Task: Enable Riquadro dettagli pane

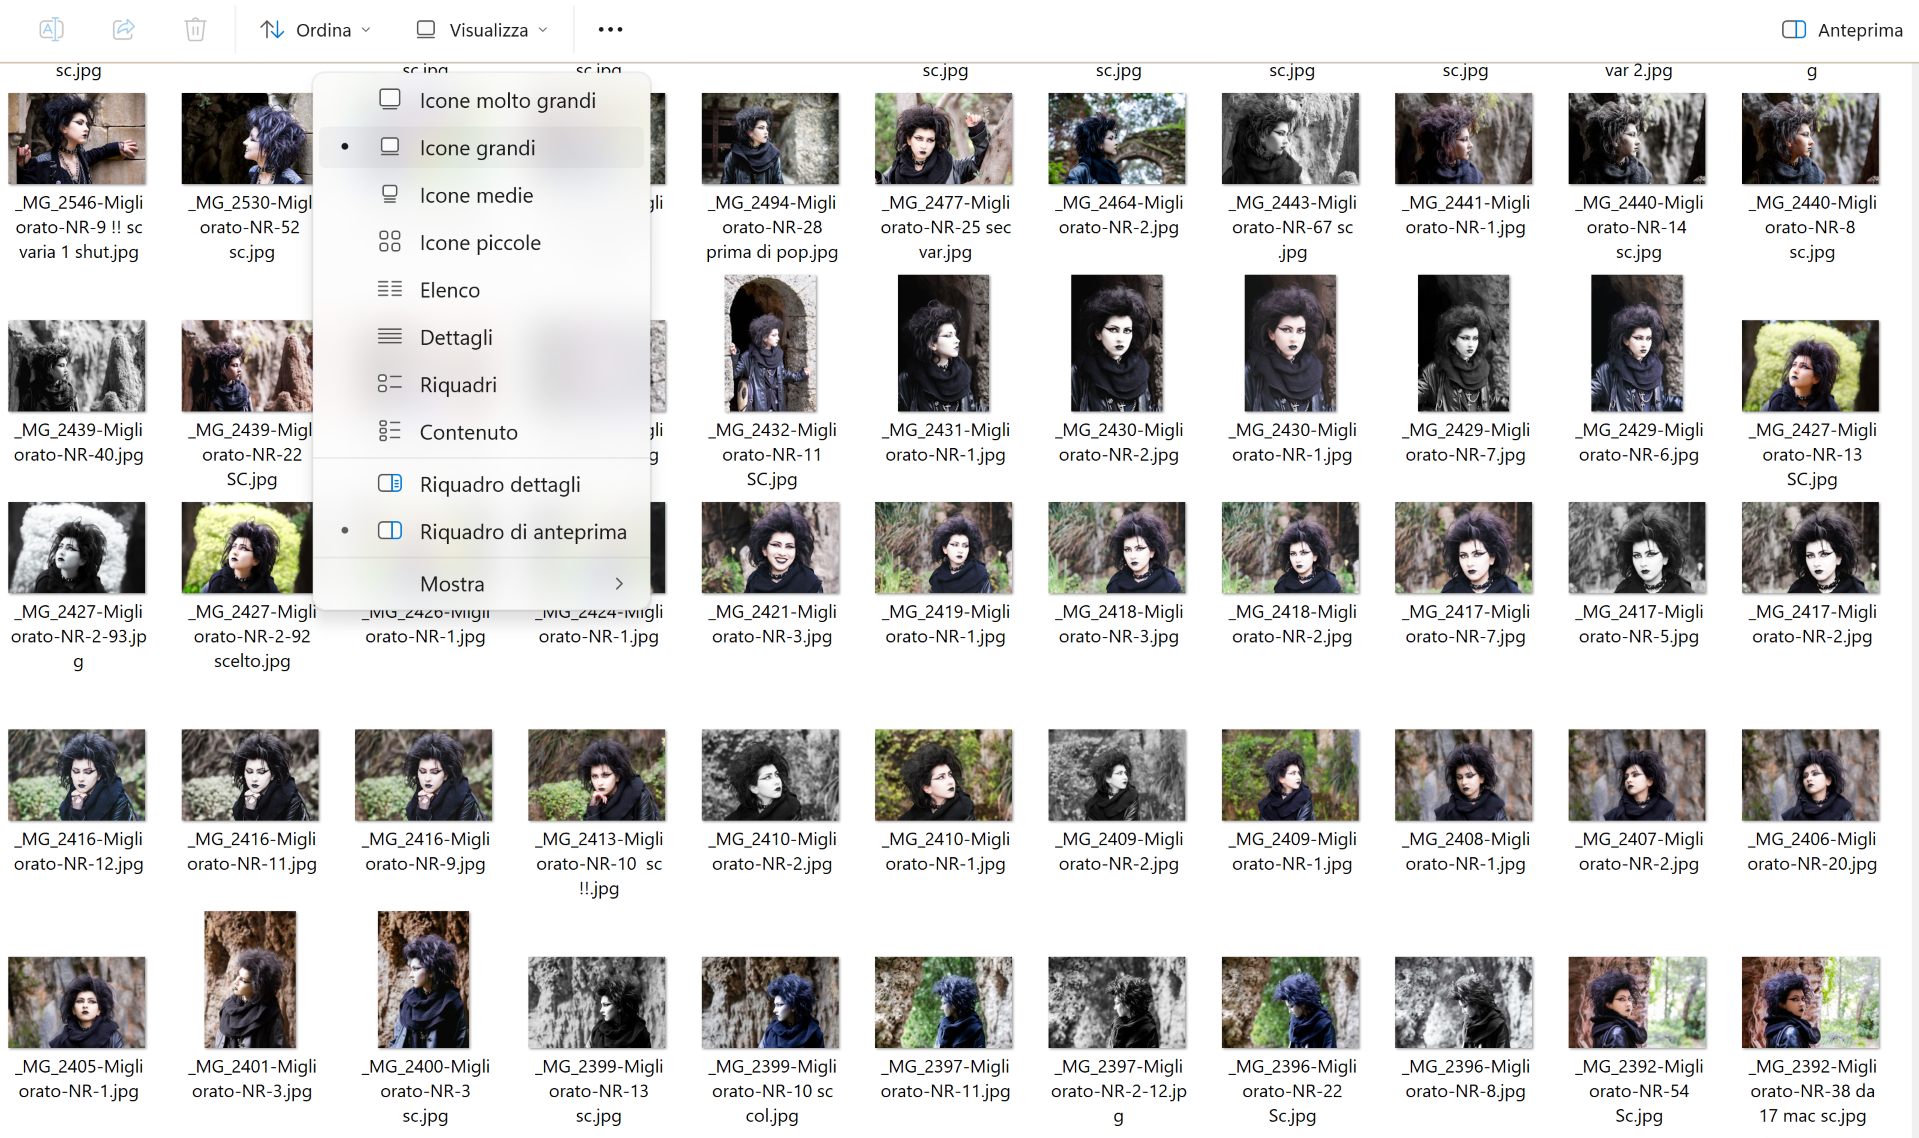Action: coord(482,484)
